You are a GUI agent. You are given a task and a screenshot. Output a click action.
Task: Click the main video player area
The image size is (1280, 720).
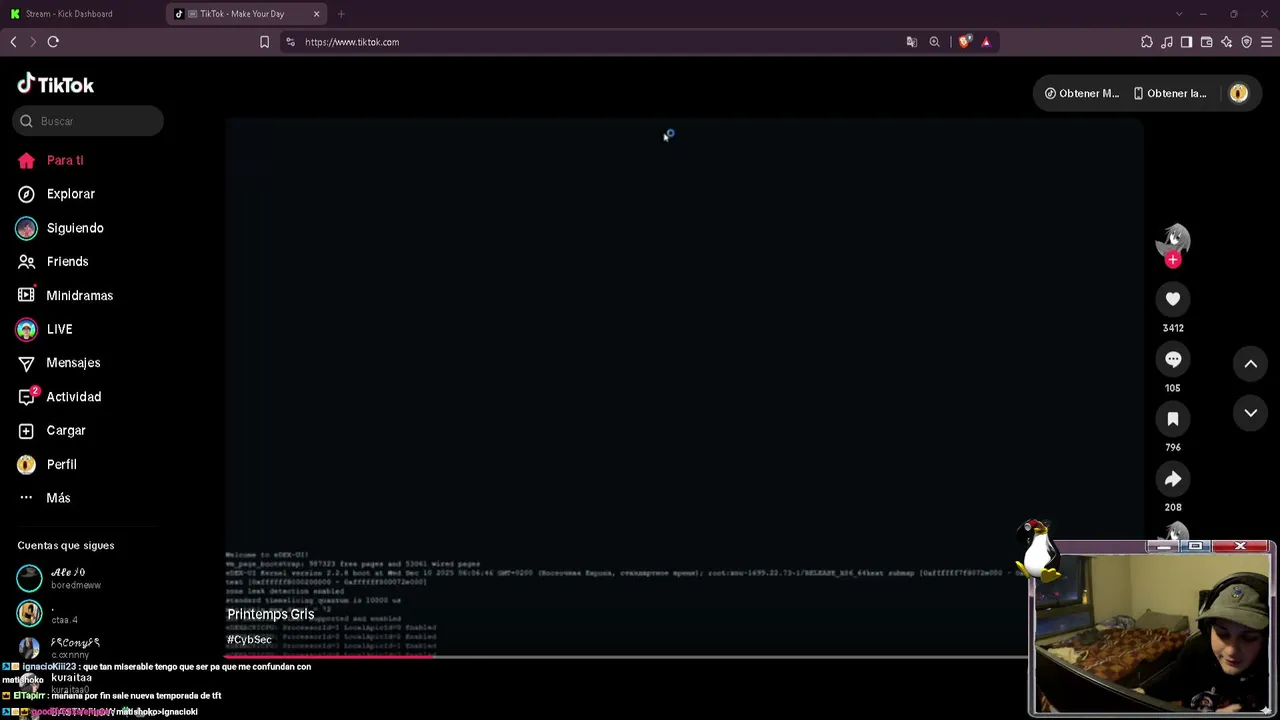[684, 388]
